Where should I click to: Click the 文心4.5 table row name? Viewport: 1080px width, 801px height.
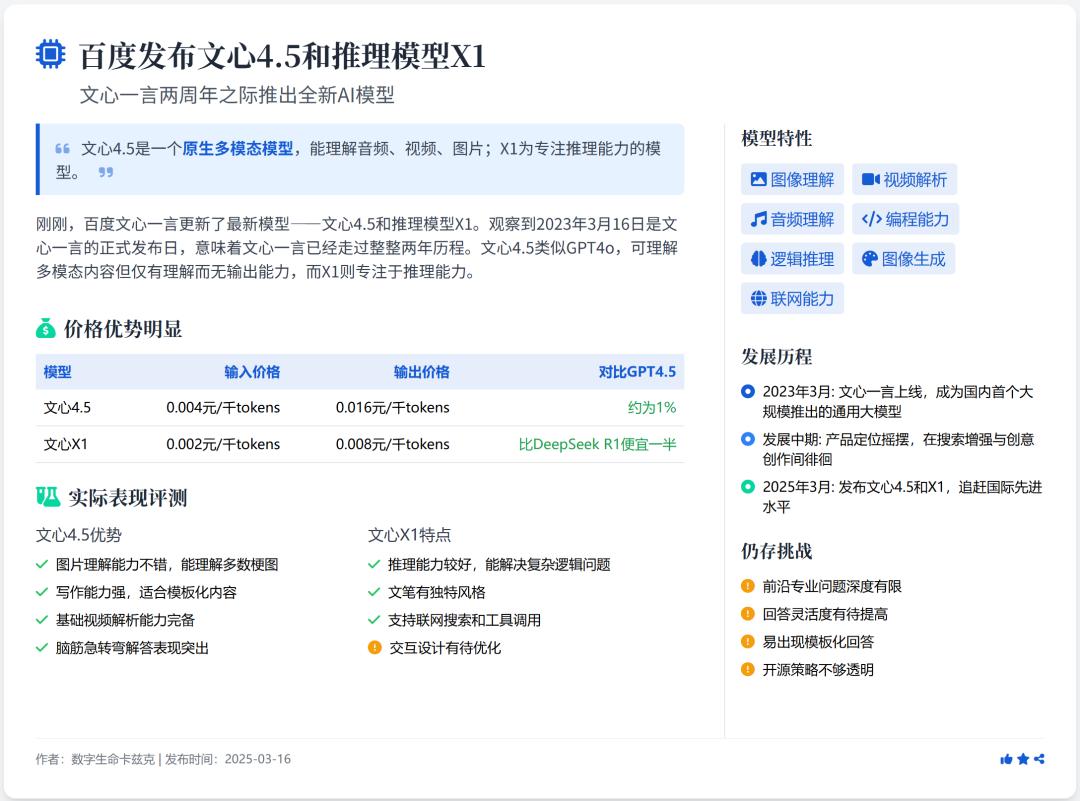tap(67, 408)
